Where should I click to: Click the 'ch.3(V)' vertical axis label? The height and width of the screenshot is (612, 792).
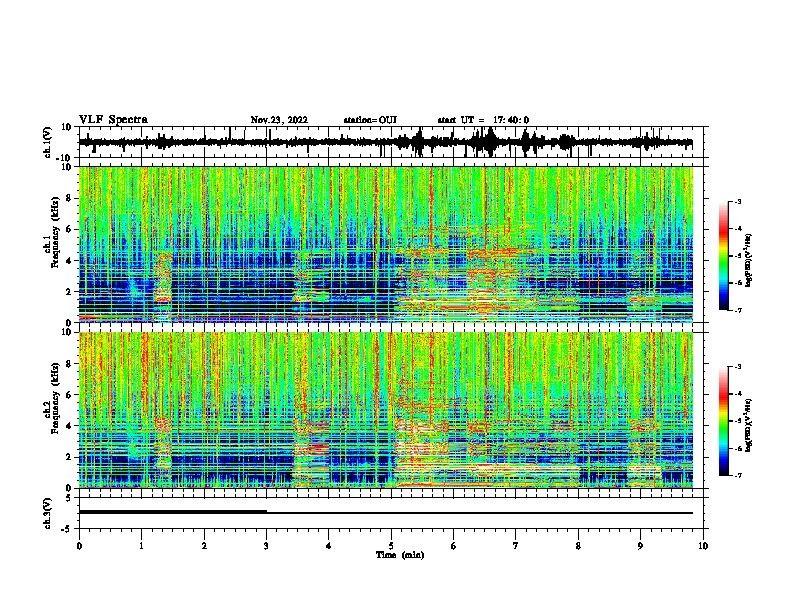coord(48,513)
